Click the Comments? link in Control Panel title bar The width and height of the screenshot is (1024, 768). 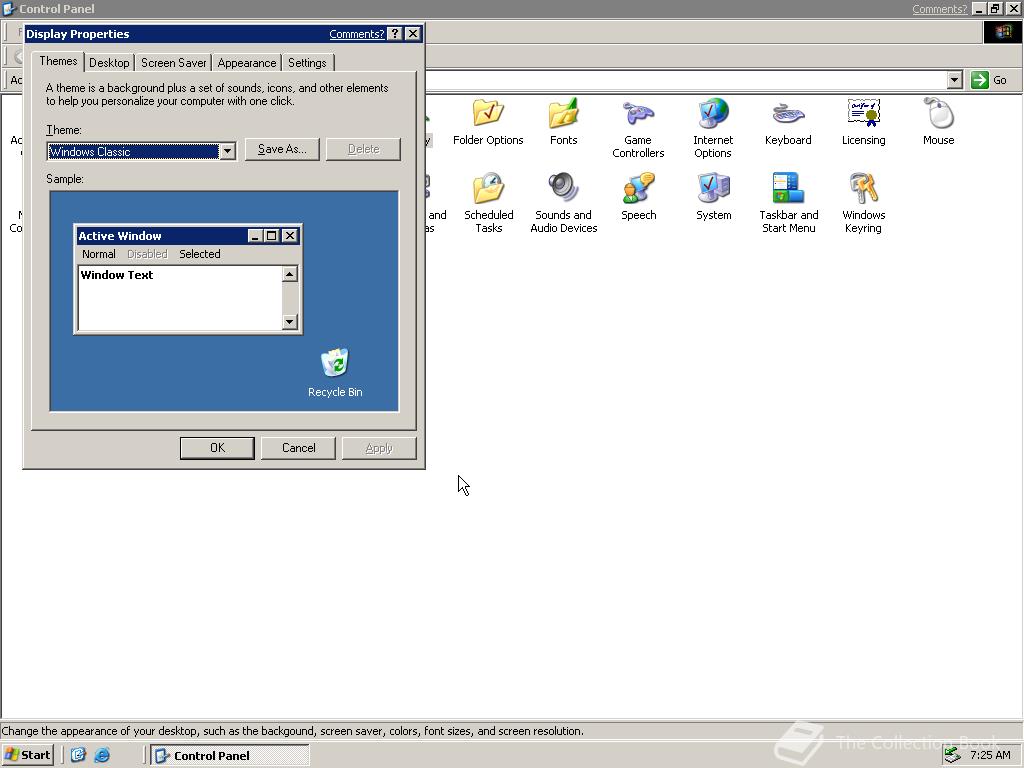(x=939, y=9)
